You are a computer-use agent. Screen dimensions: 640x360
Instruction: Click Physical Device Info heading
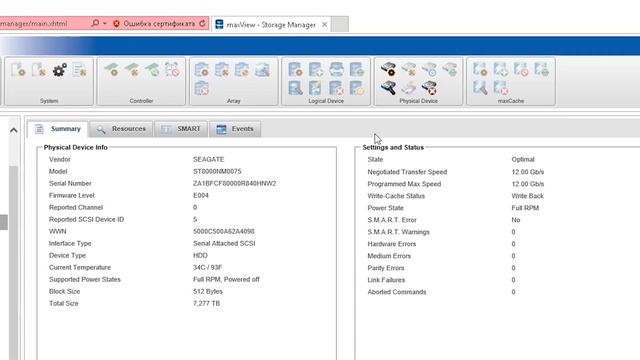(x=76, y=147)
